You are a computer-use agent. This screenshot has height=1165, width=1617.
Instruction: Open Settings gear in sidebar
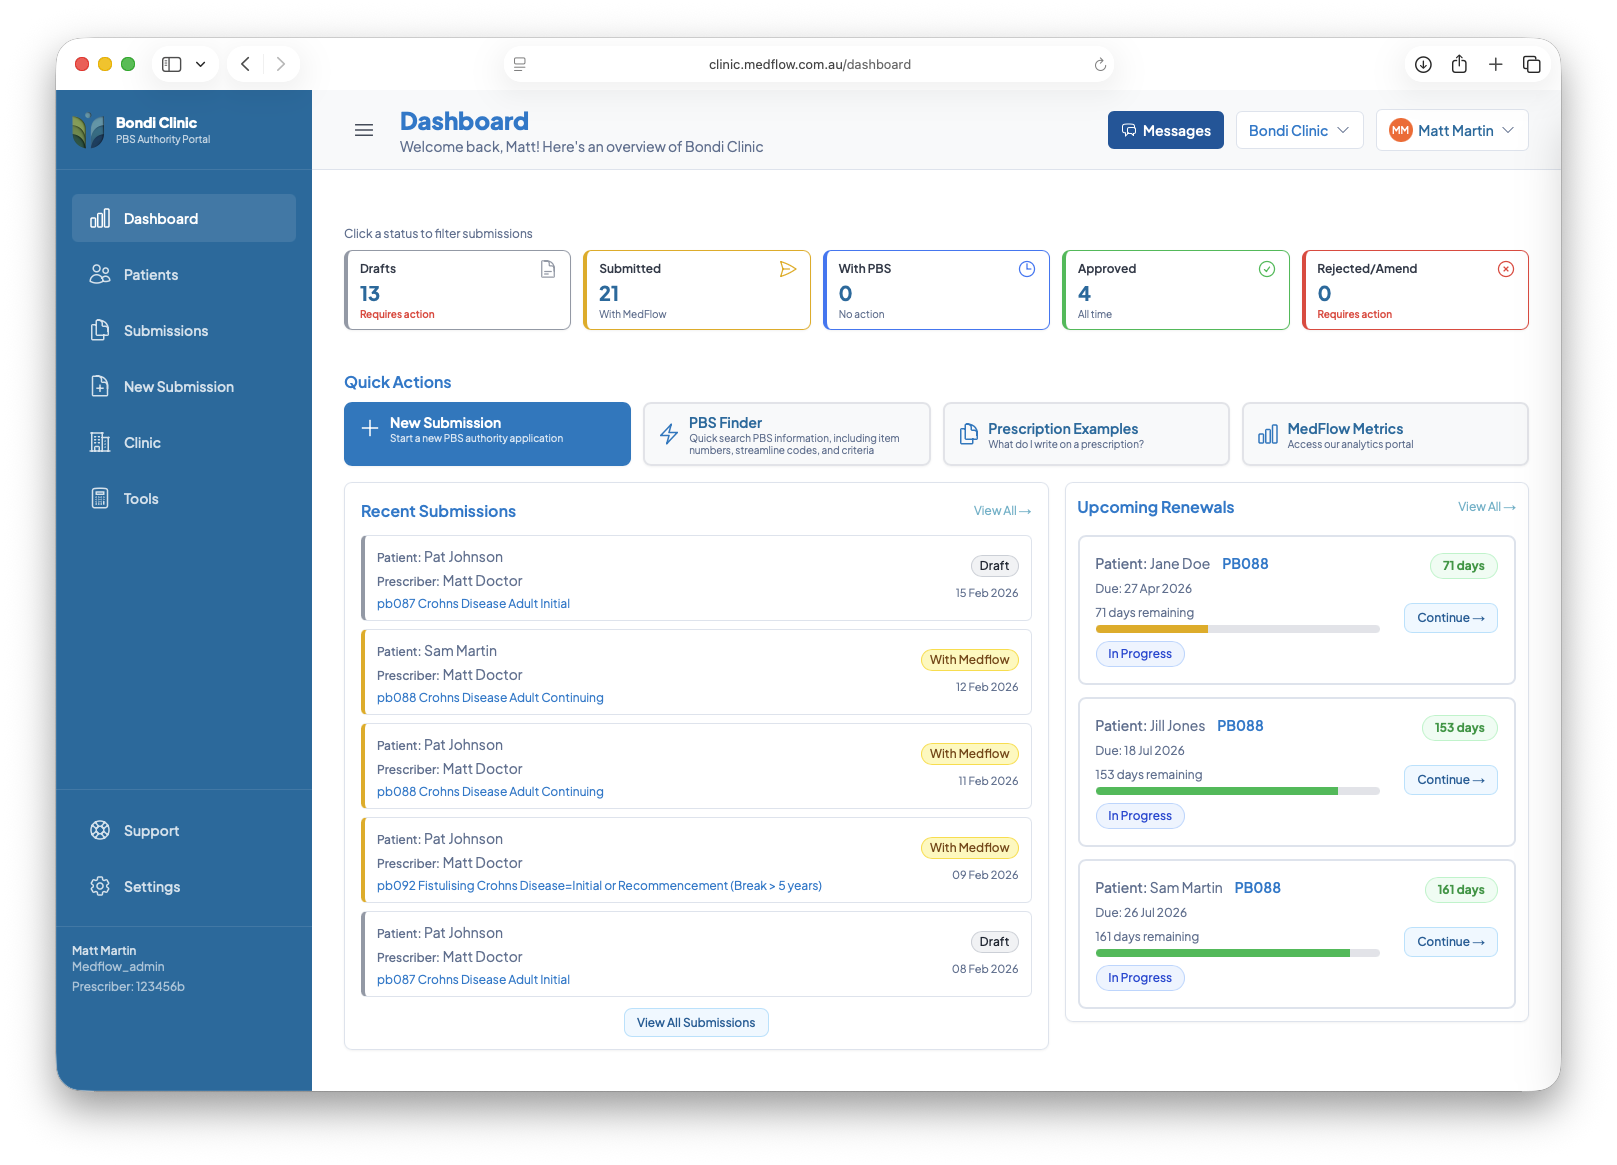click(x=100, y=887)
